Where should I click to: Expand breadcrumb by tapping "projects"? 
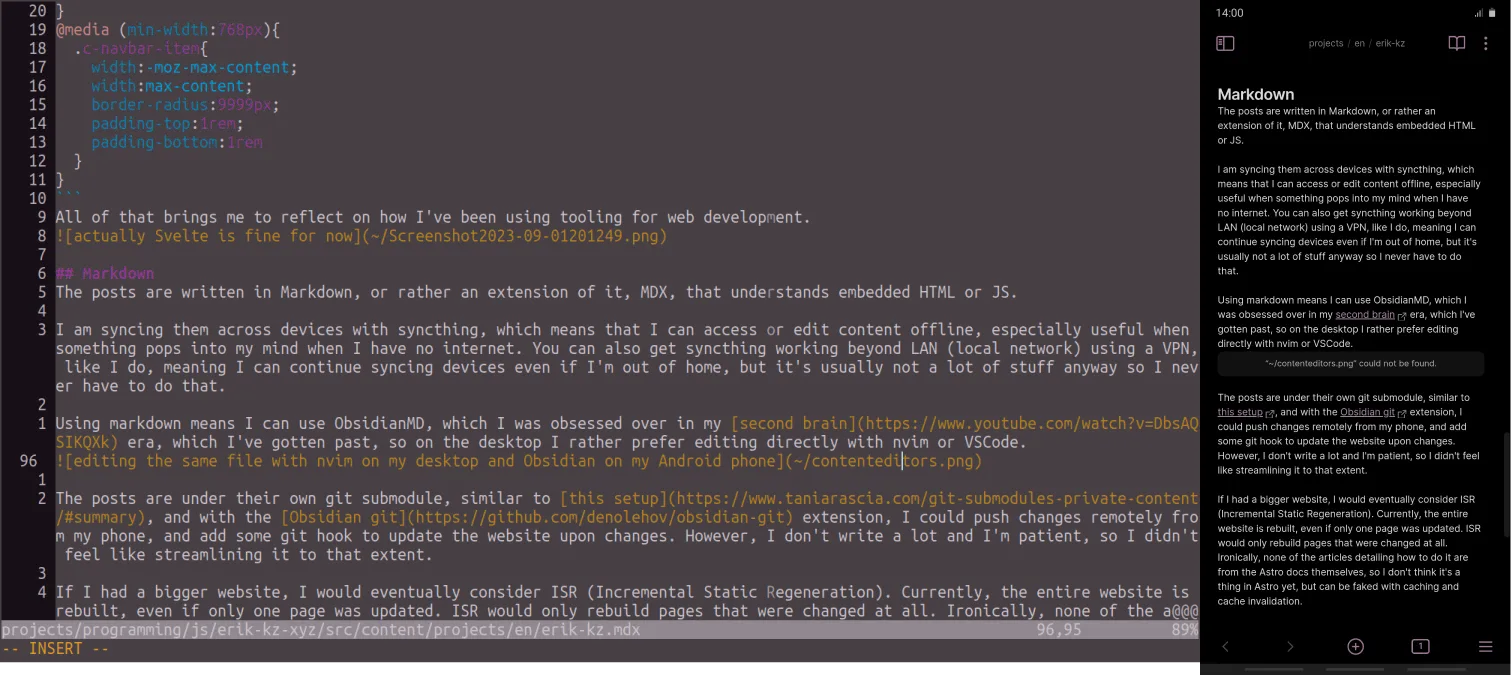click(x=1326, y=43)
